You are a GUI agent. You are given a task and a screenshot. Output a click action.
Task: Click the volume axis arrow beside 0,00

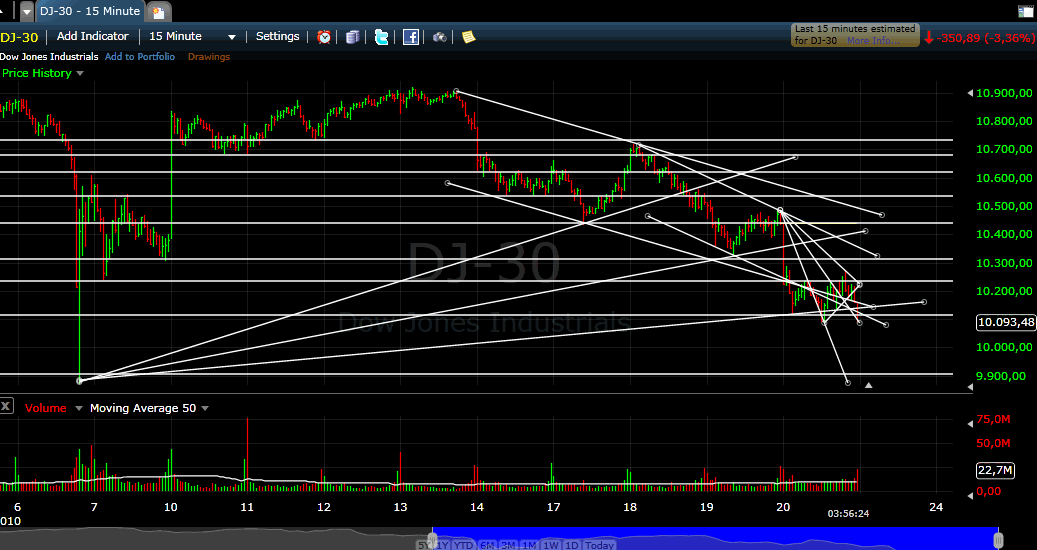pyautogui.click(x=970, y=494)
